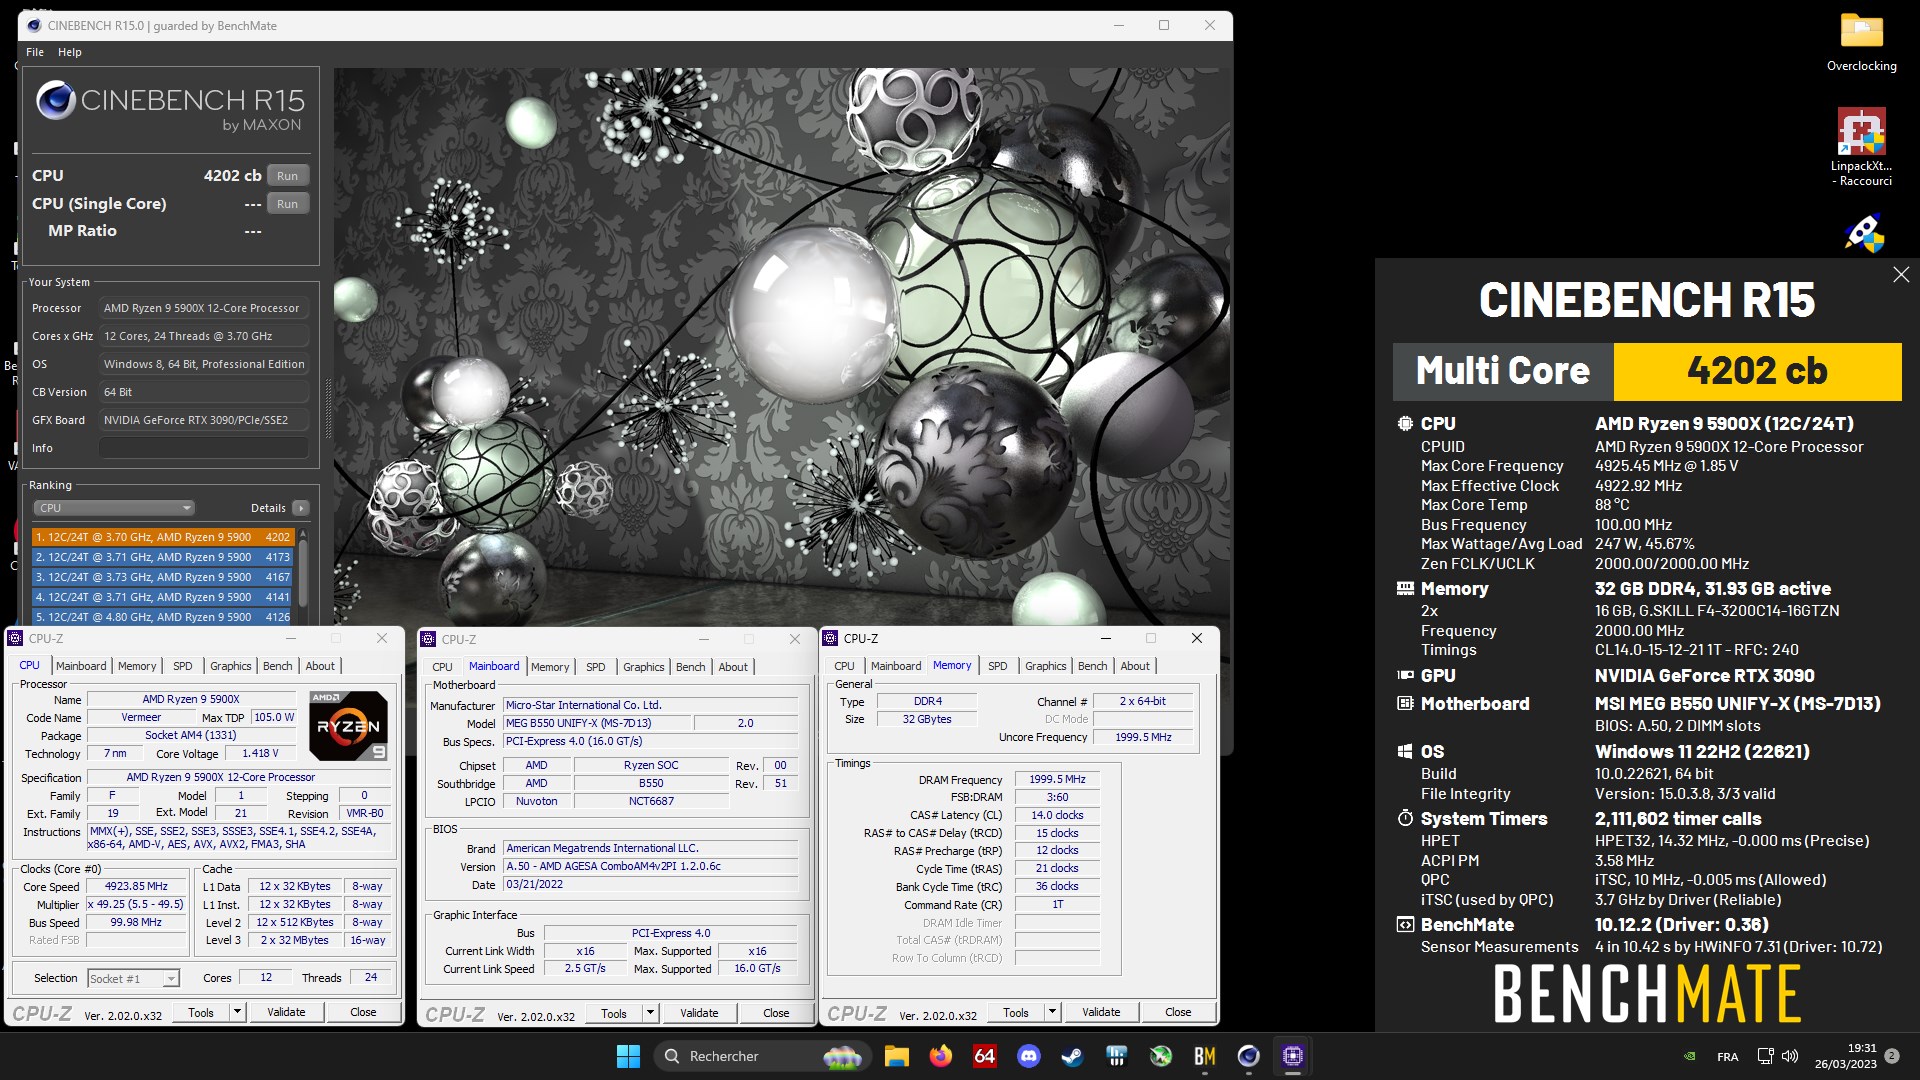1920x1080 pixels.
Task: Open Tools dropdown arrow in middle CPU-Z
Action: (x=650, y=1013)
